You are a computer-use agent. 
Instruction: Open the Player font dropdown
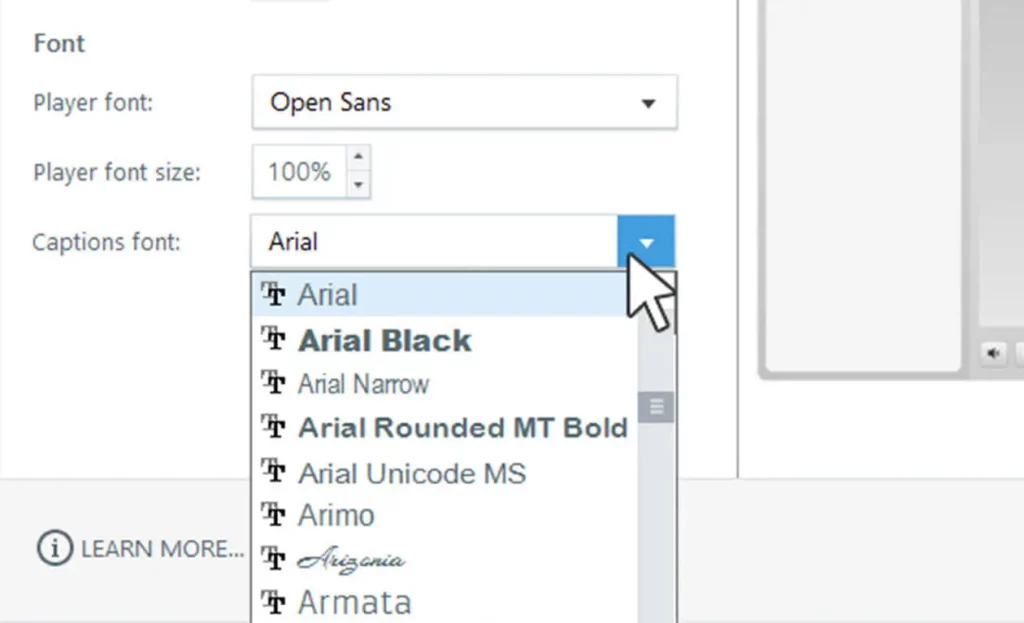[647, 103]
